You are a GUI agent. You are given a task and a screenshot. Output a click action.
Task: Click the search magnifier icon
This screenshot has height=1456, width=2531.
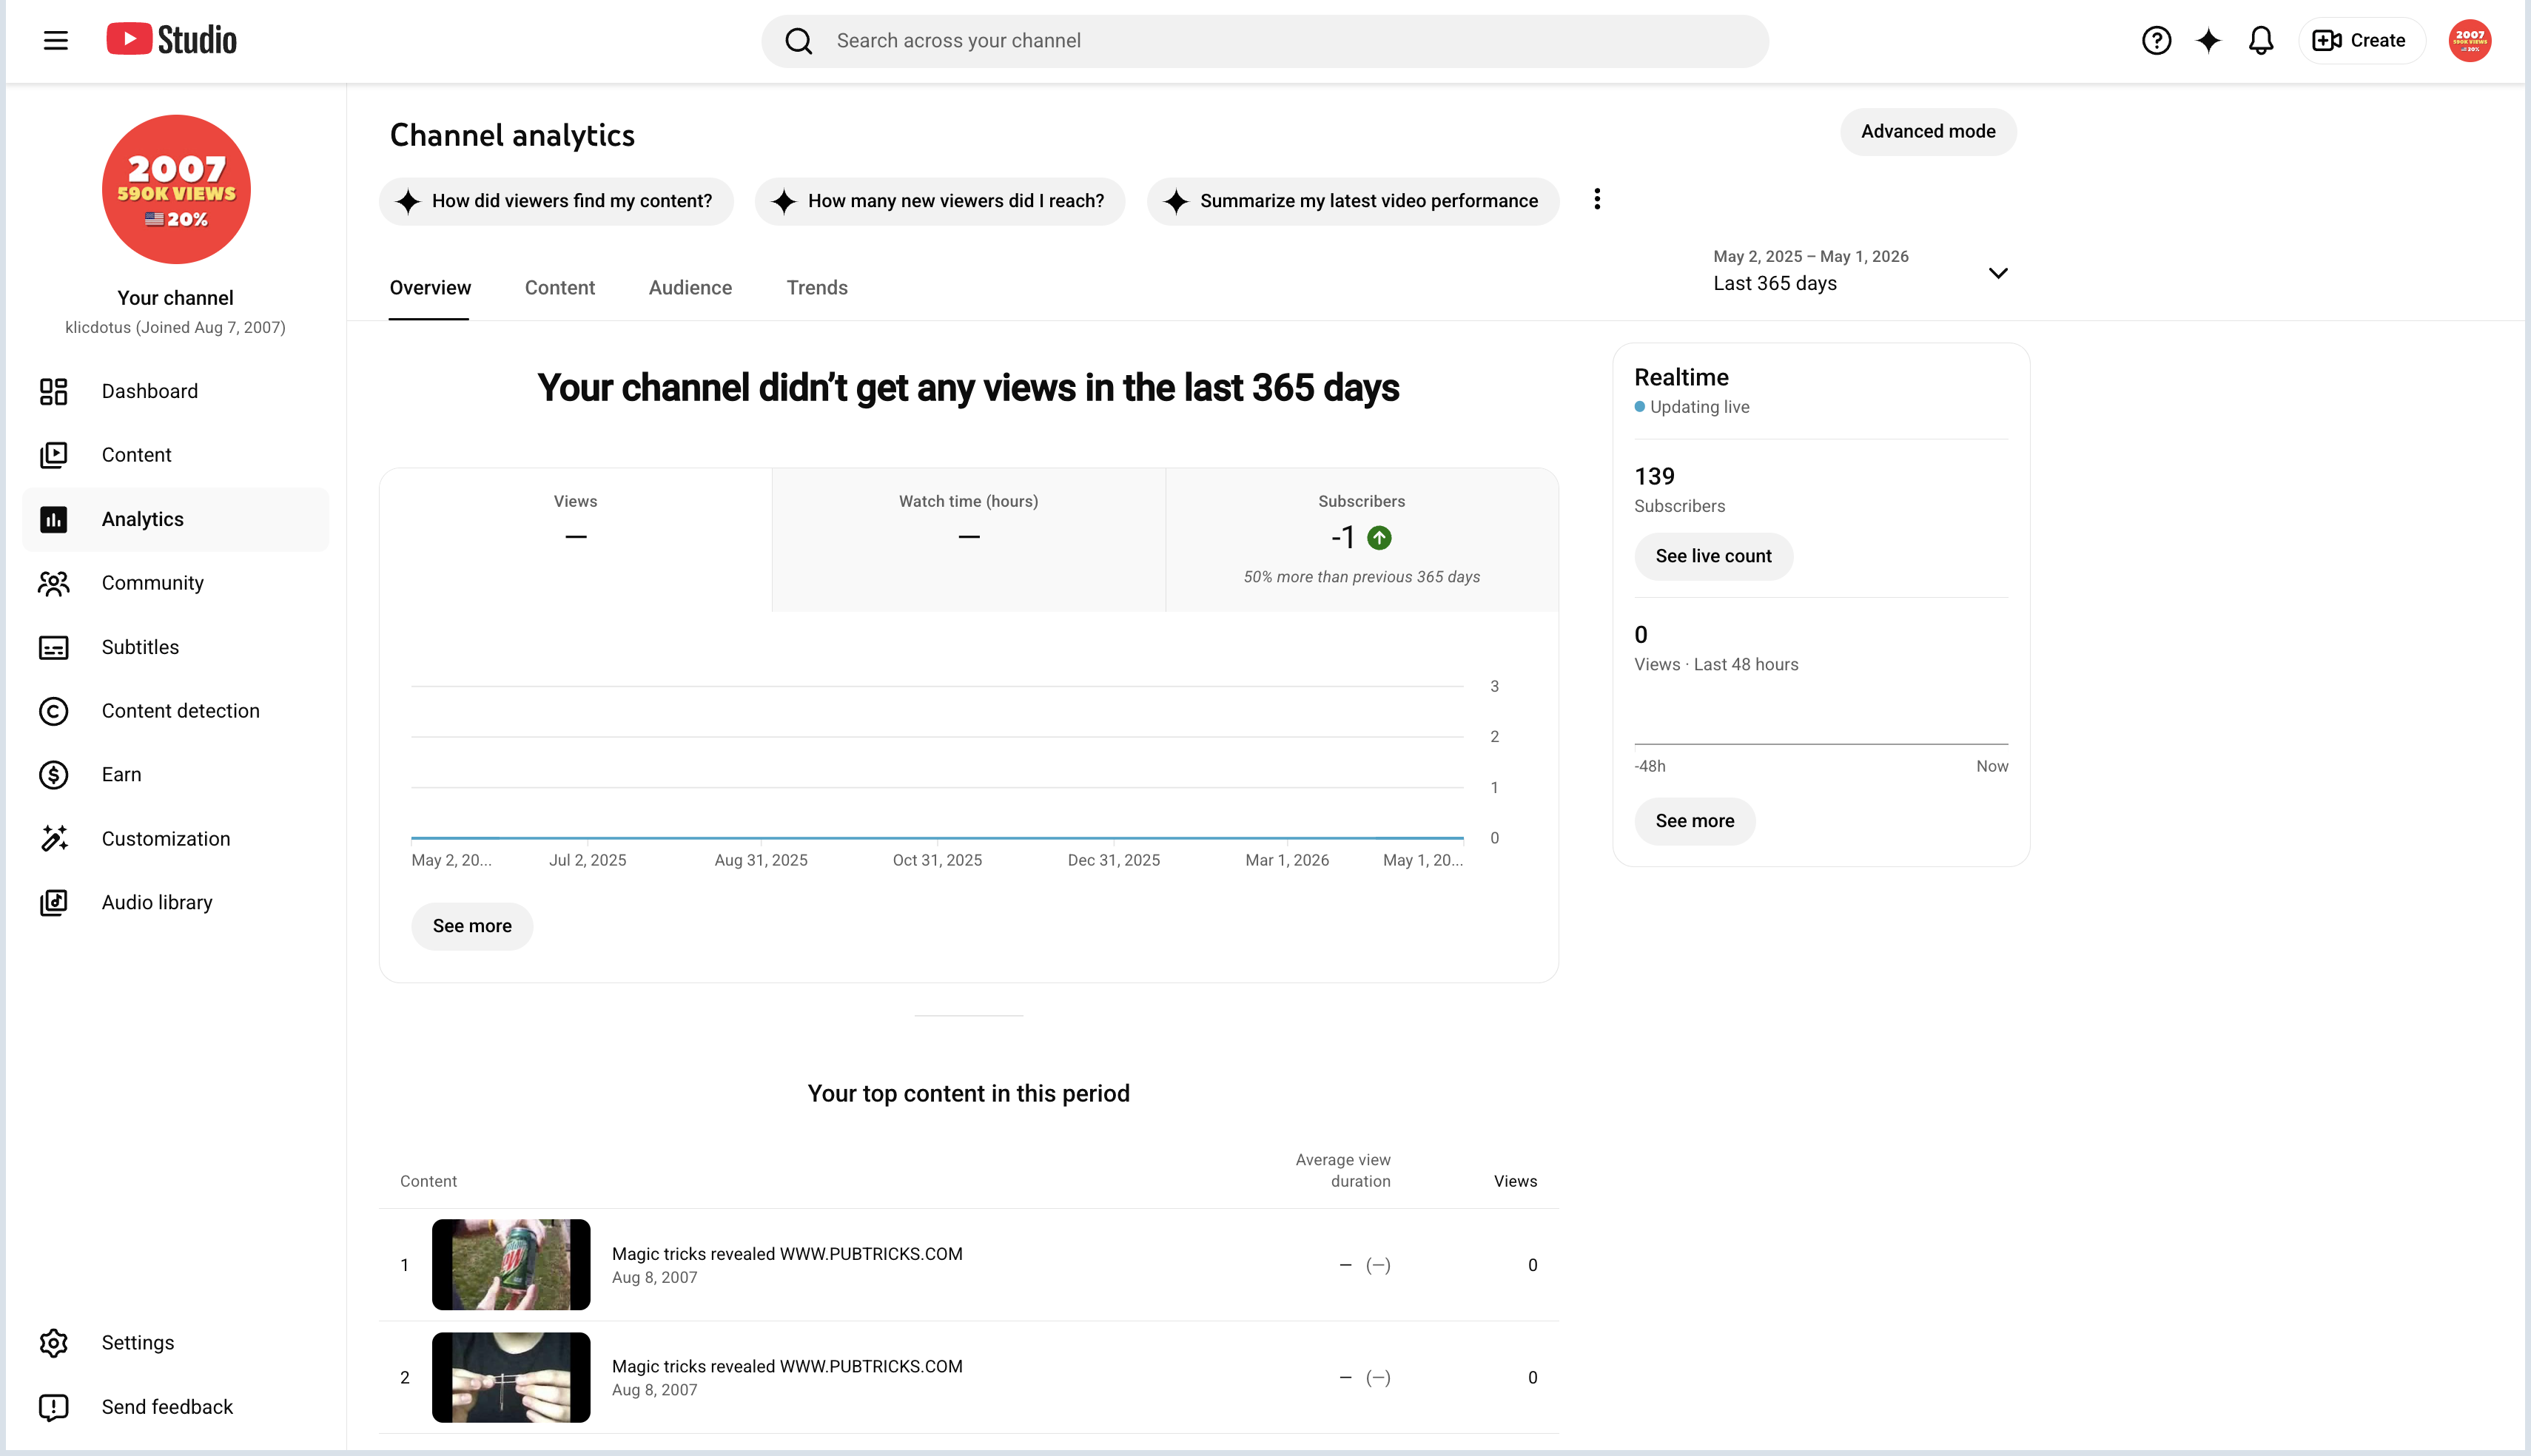(x=798, y=41)
